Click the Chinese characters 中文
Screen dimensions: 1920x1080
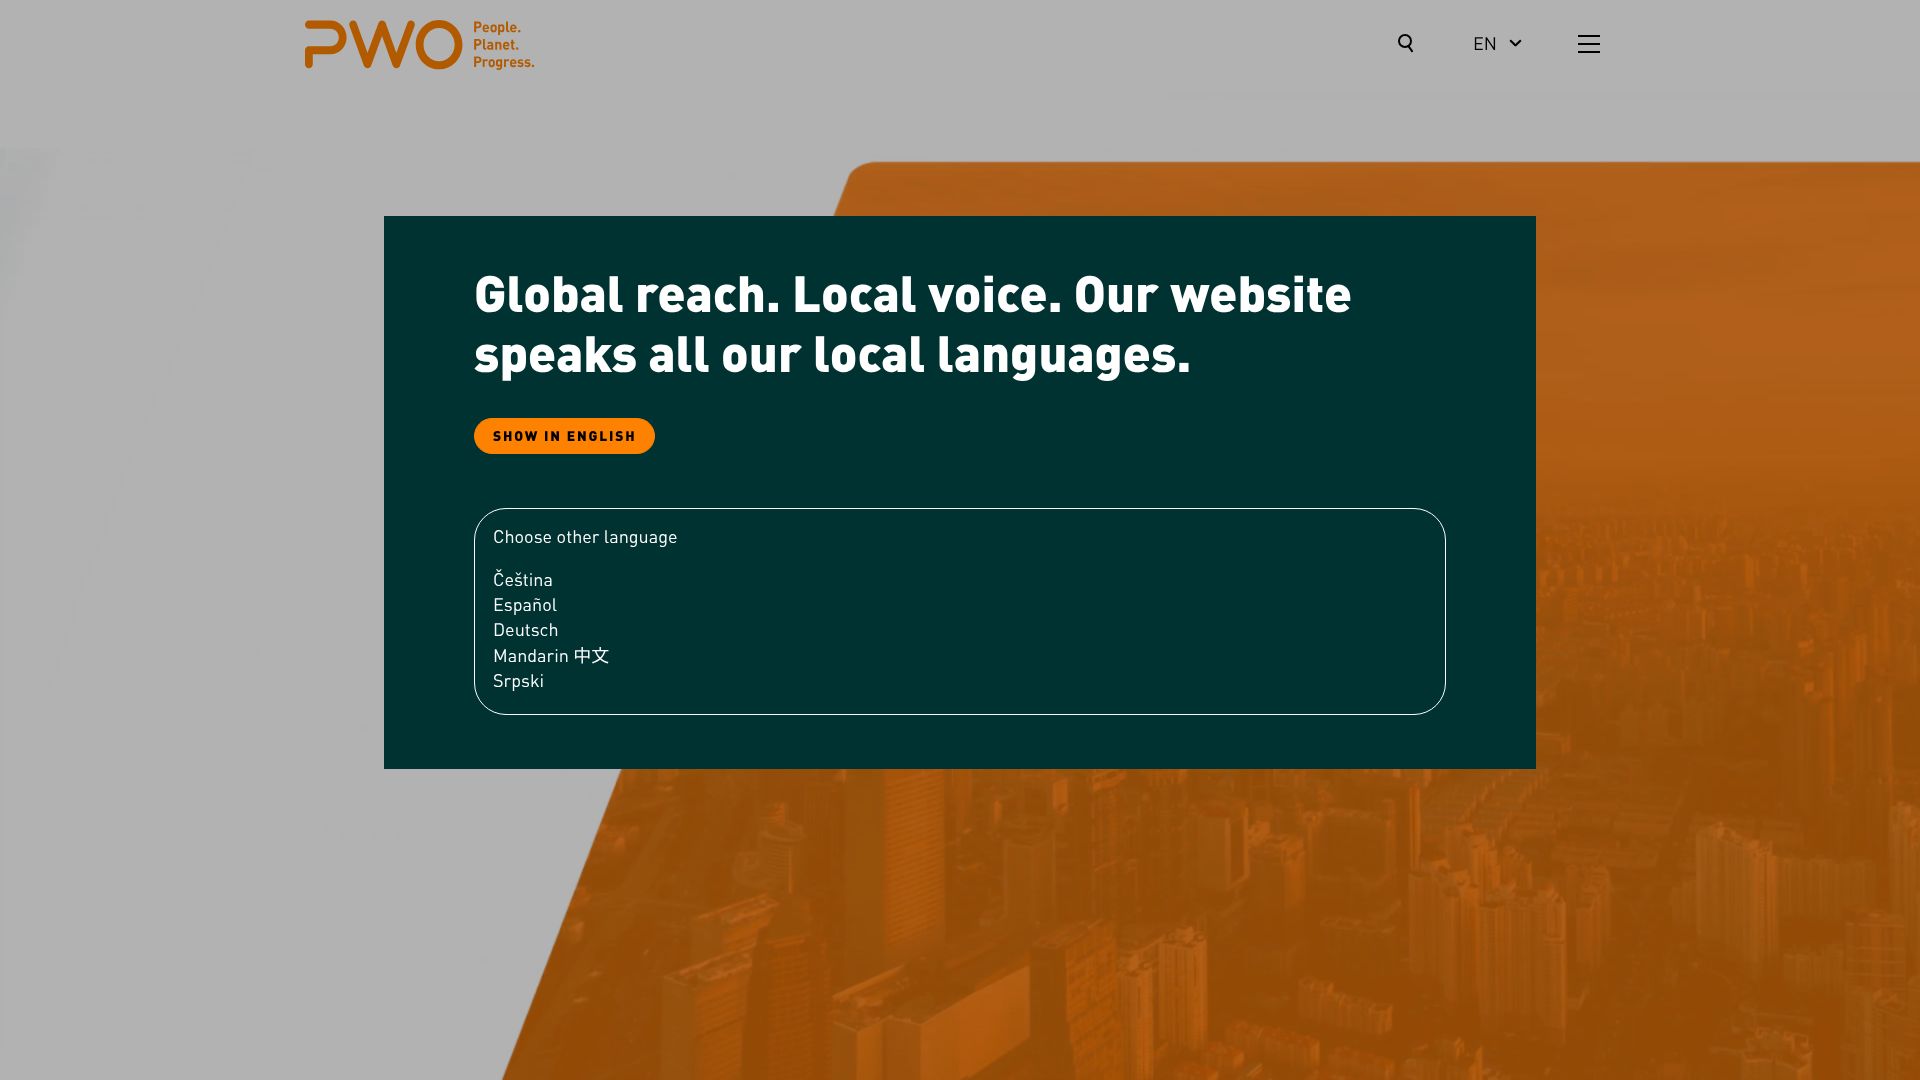(x=591, y=656)
